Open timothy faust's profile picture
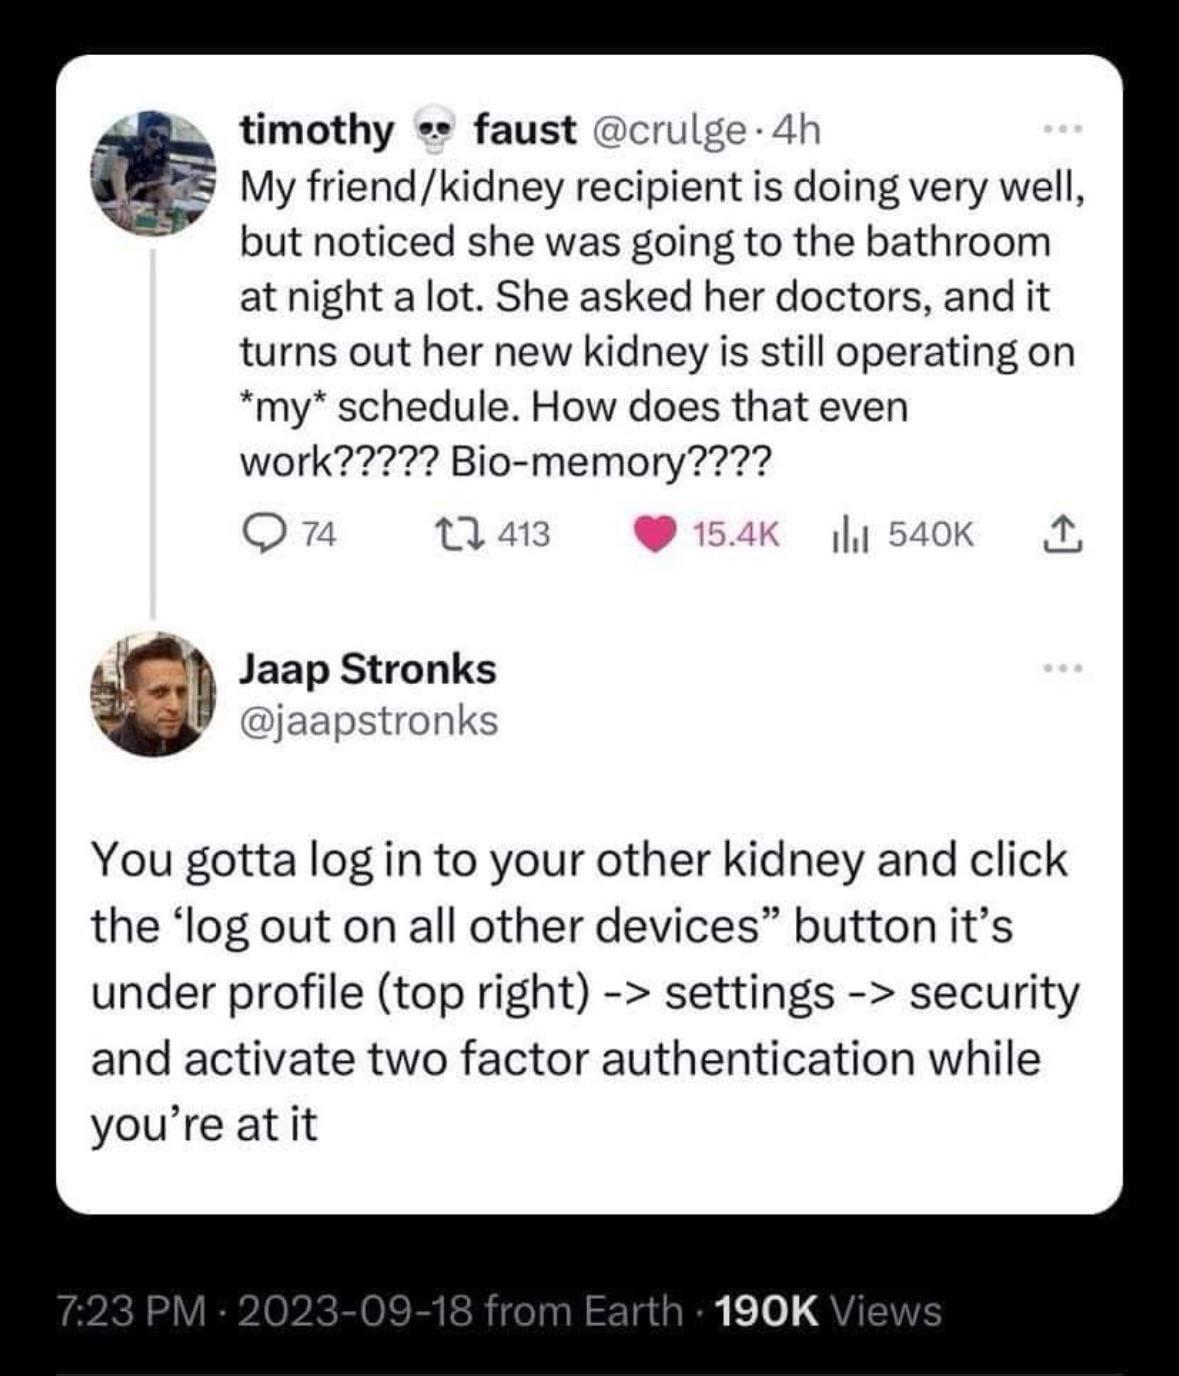Viewport: 1179px width, 1376px height. click(x=157, y=172)
